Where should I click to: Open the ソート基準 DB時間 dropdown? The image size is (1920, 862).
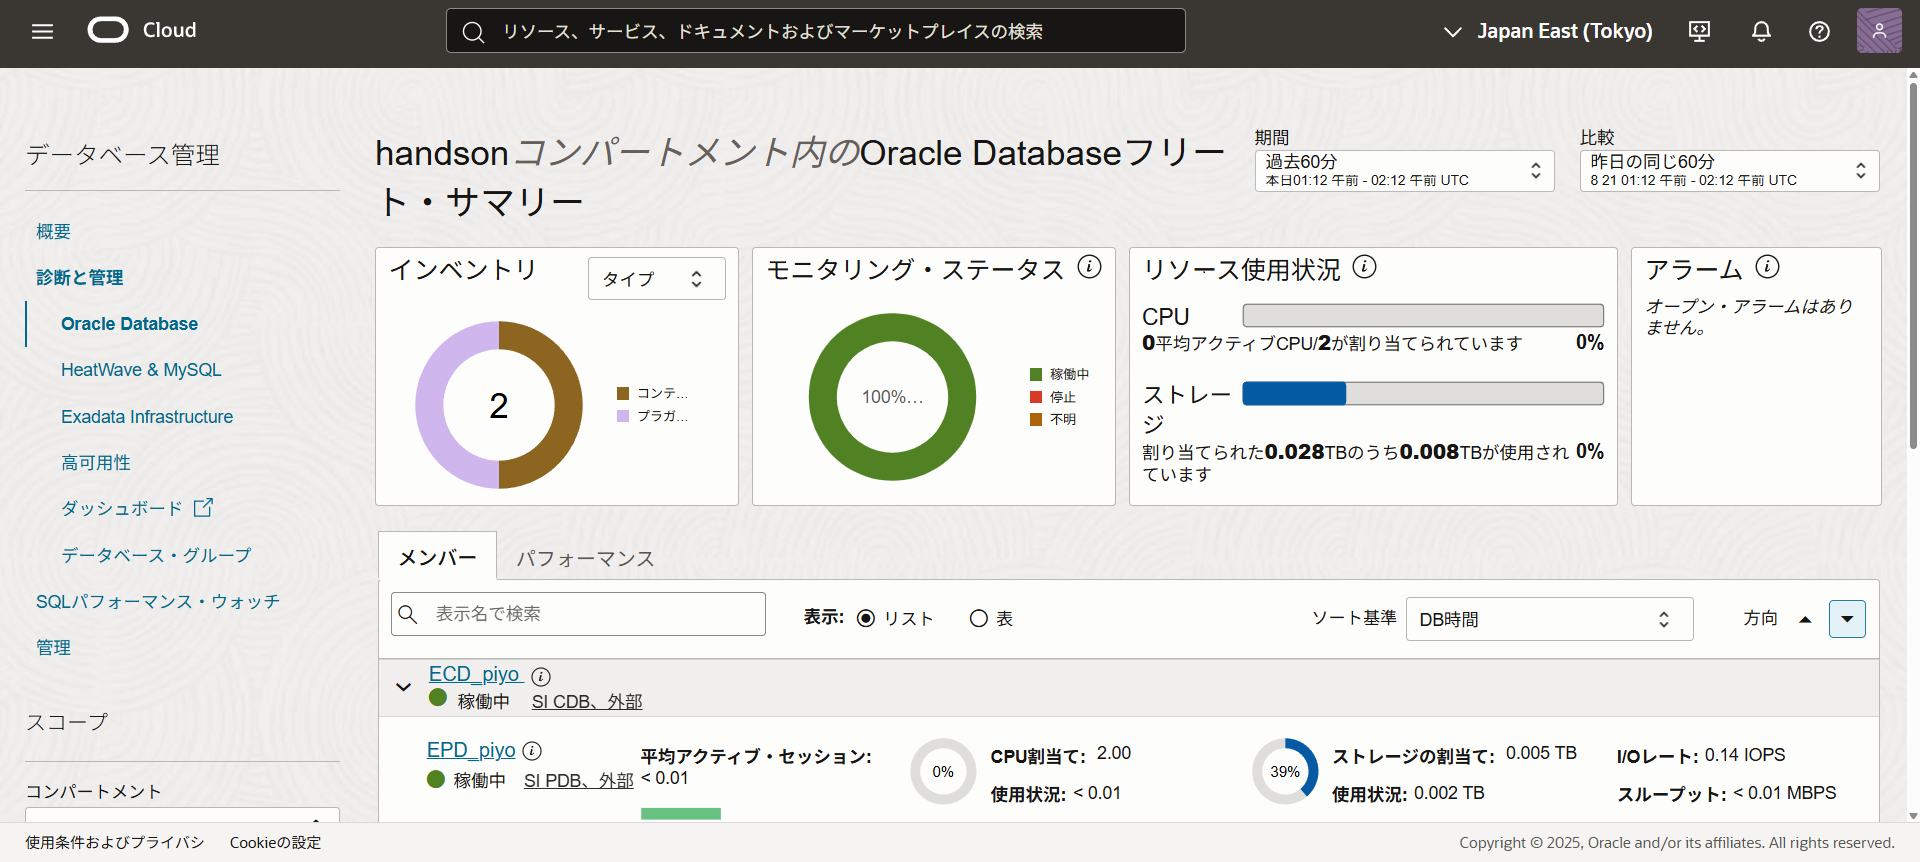pos(1550,619)
